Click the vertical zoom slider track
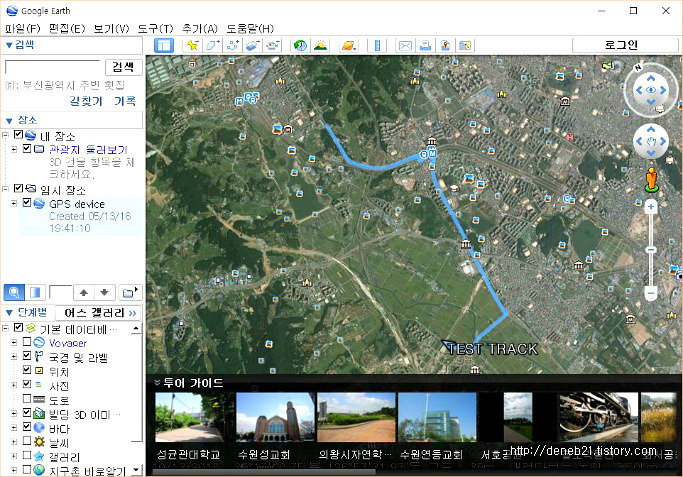Viewport: 683px width, 477px height. [x=651, y=250]
